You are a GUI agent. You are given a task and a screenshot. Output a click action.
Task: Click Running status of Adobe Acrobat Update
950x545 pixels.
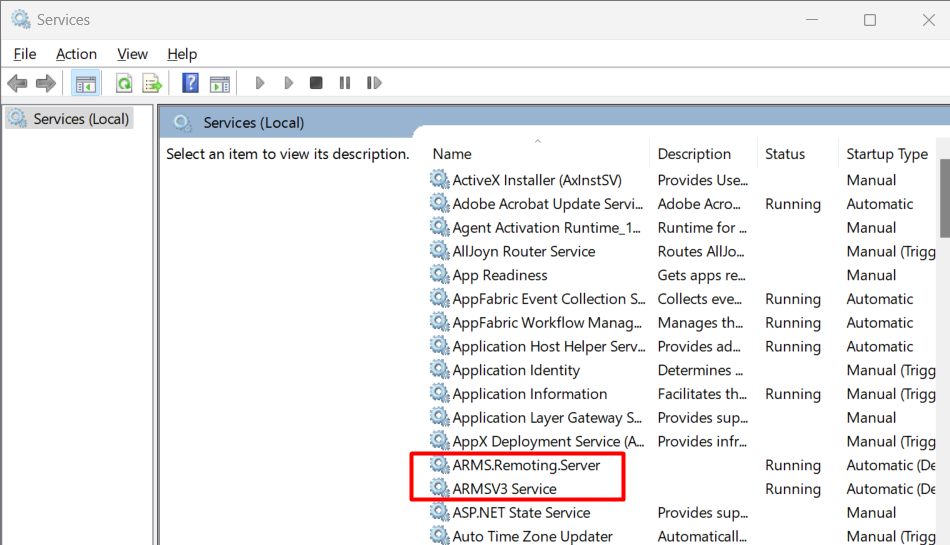pyautogui.click(x=792, y=204)
